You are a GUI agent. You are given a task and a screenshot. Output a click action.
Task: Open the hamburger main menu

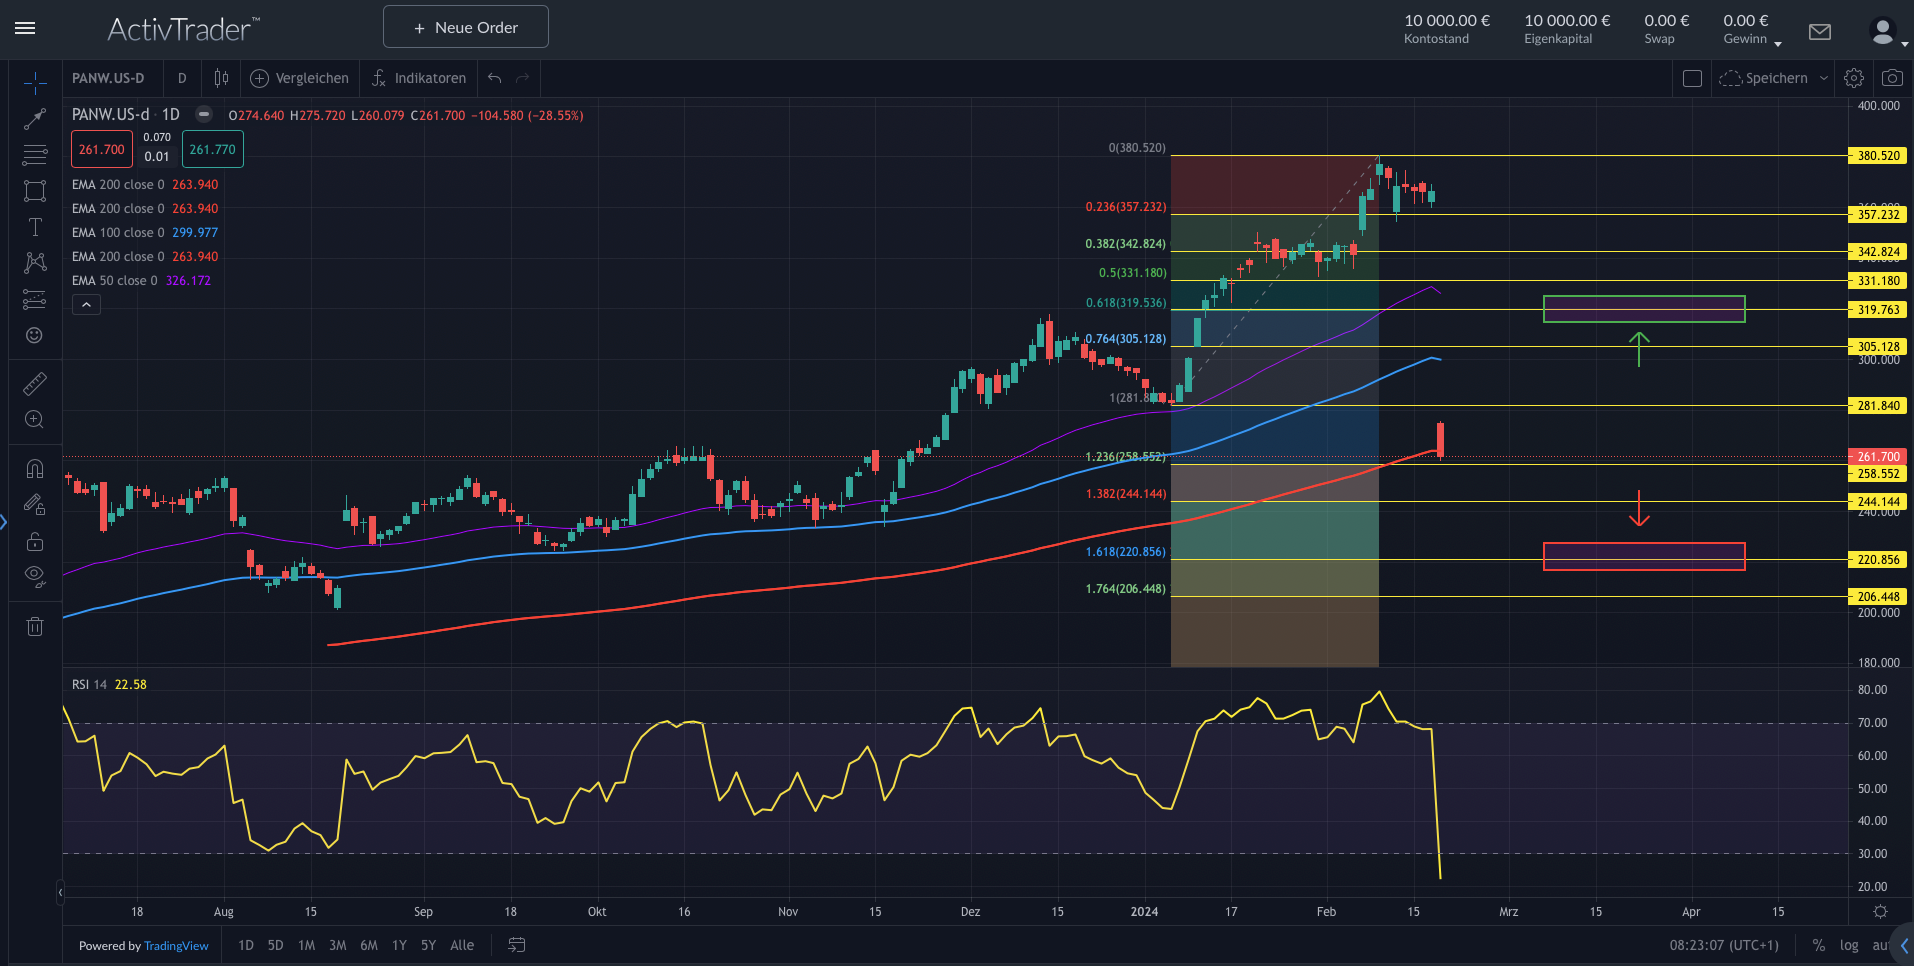click(25, 28)
